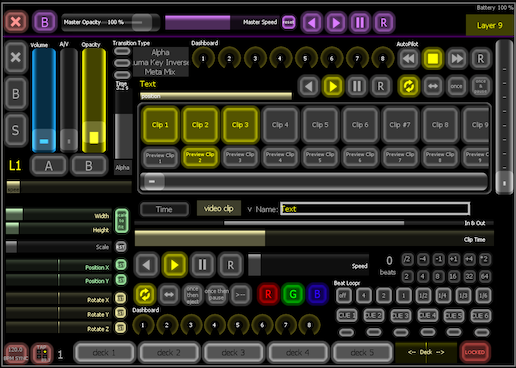
Task: Toggle the green G color channel
Action: point(293,294)
